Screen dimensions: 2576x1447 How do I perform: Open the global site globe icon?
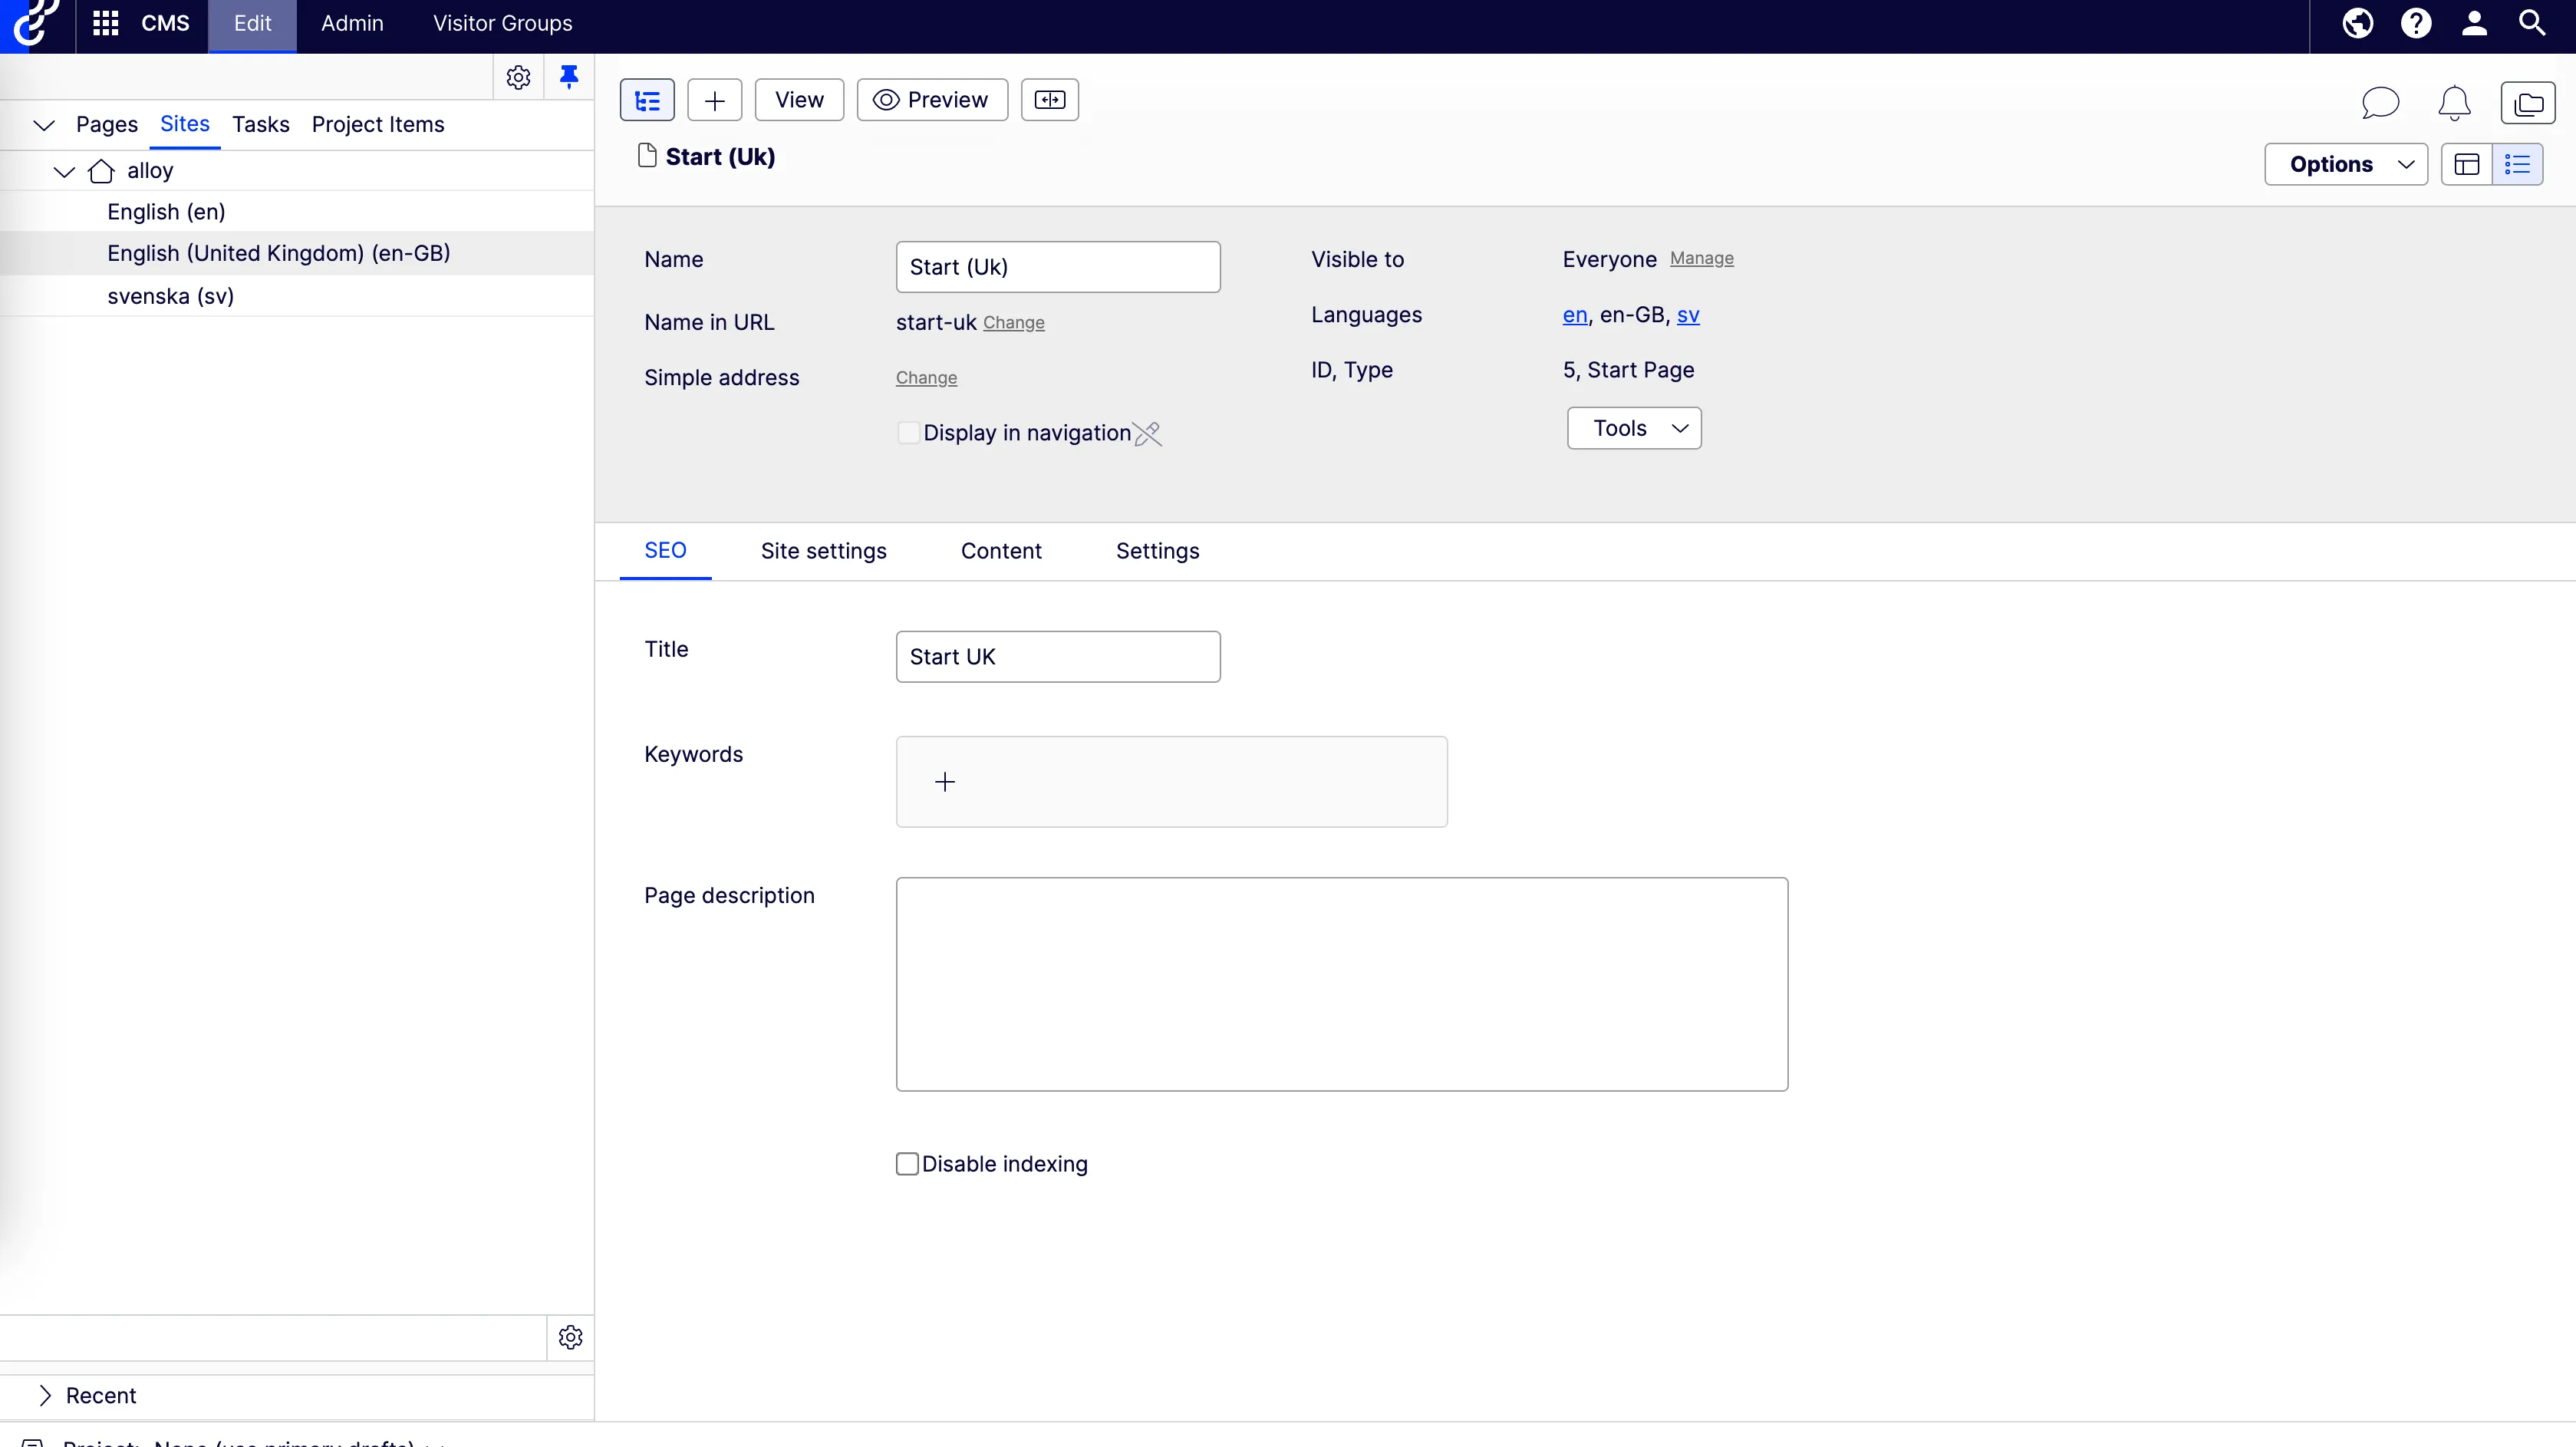(x=2357, y=23)
